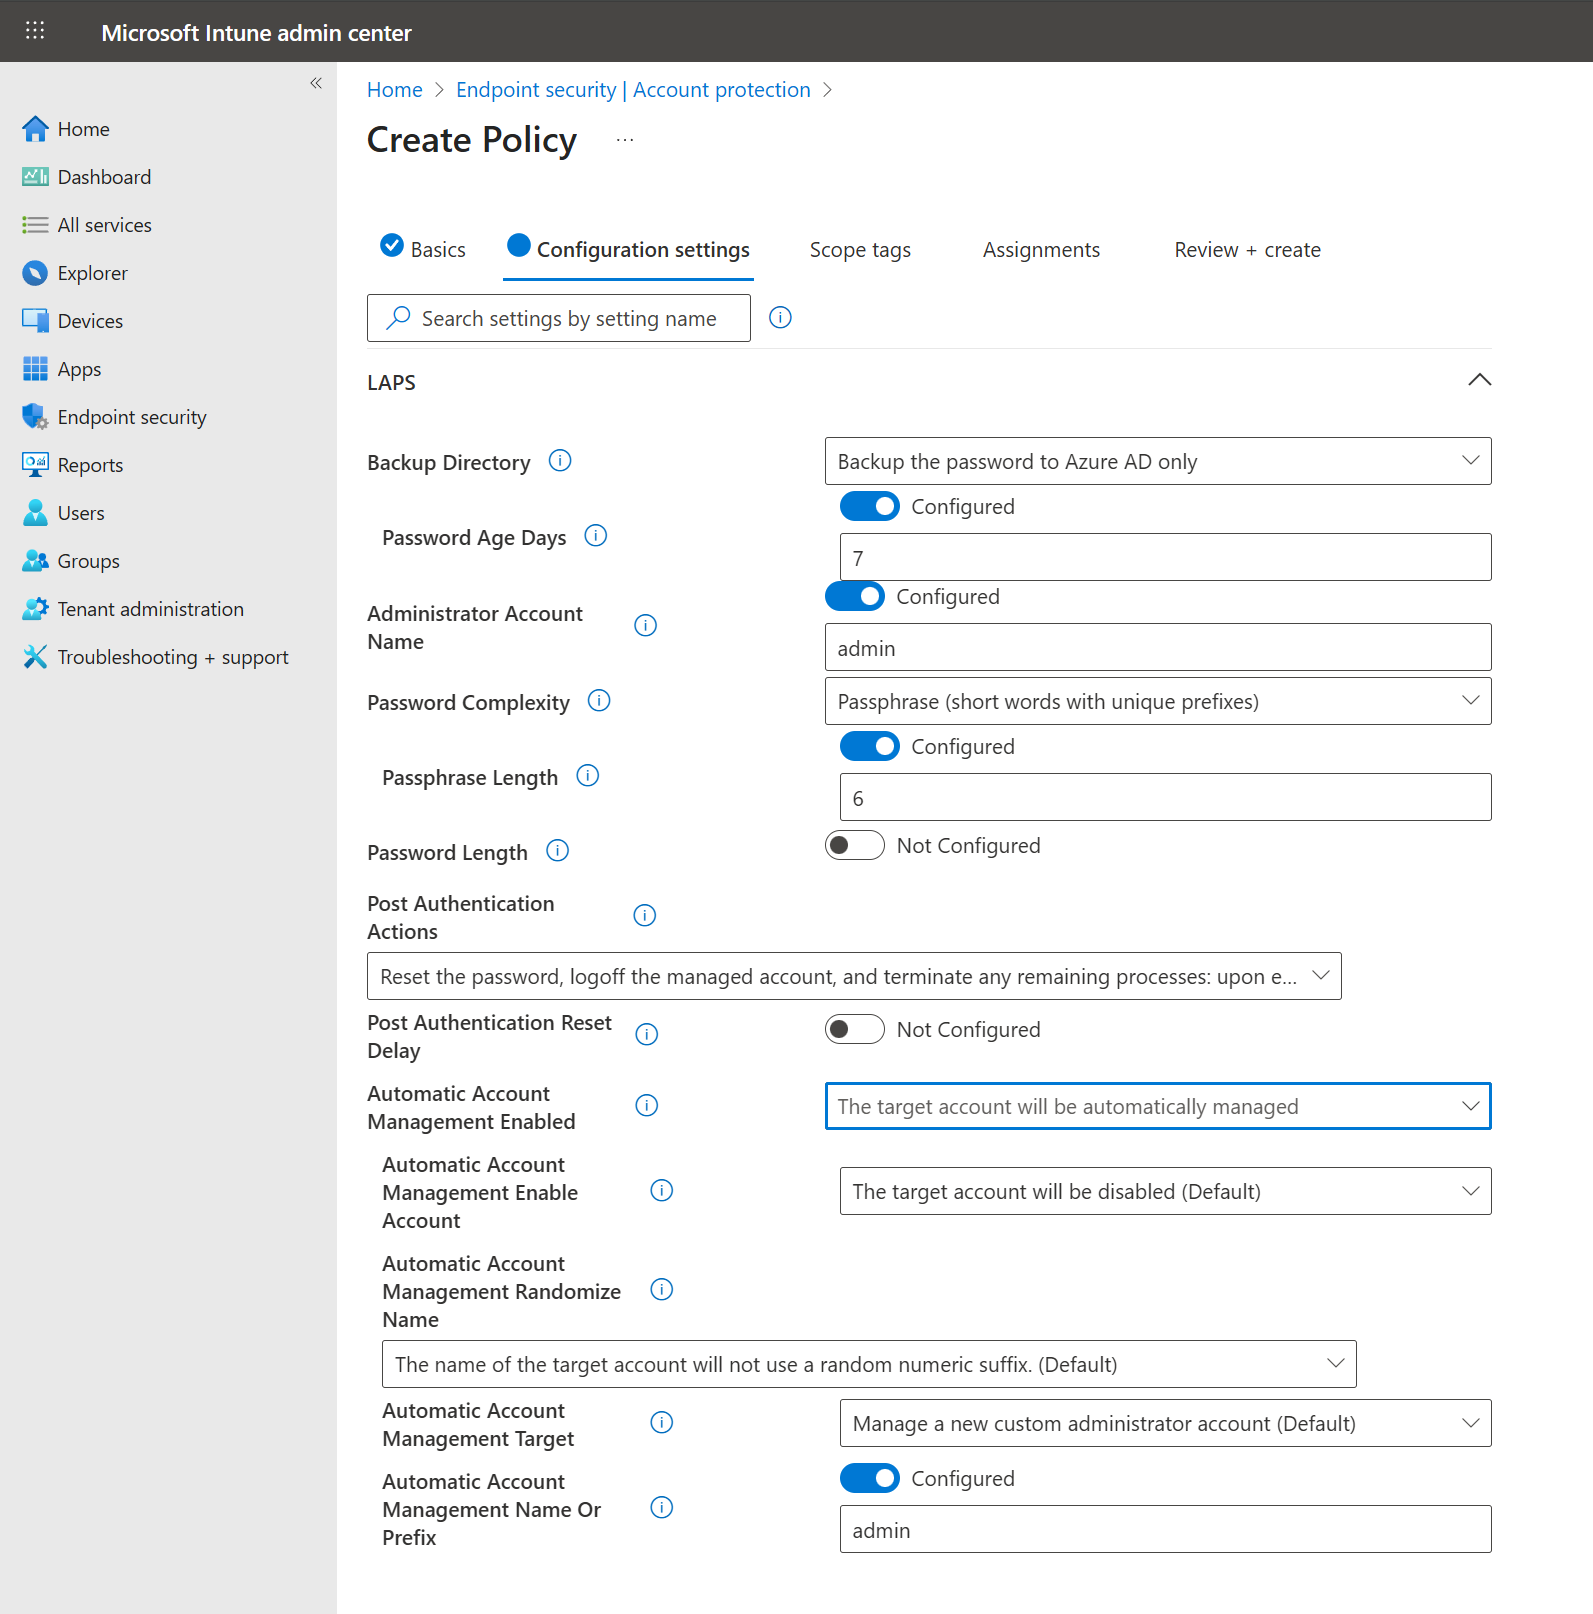Show info tooltip for Backup Directory

tap(560, 461)
